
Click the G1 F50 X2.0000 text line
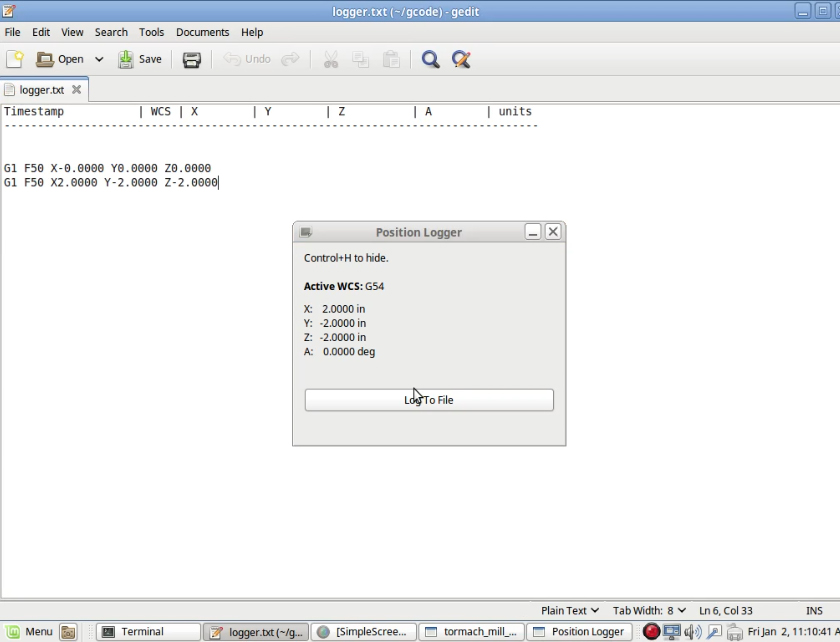coord(110,182)
